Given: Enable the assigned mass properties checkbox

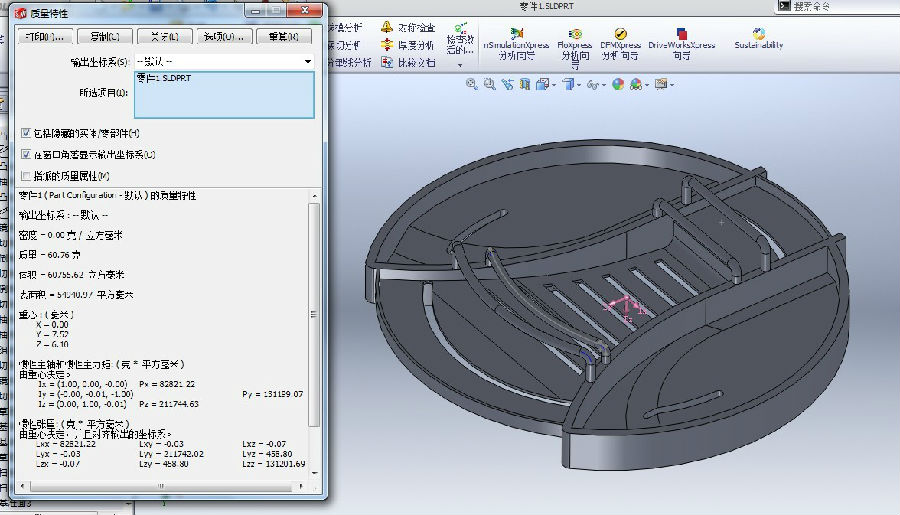Looking at the screenshot, I should [26, 176].
